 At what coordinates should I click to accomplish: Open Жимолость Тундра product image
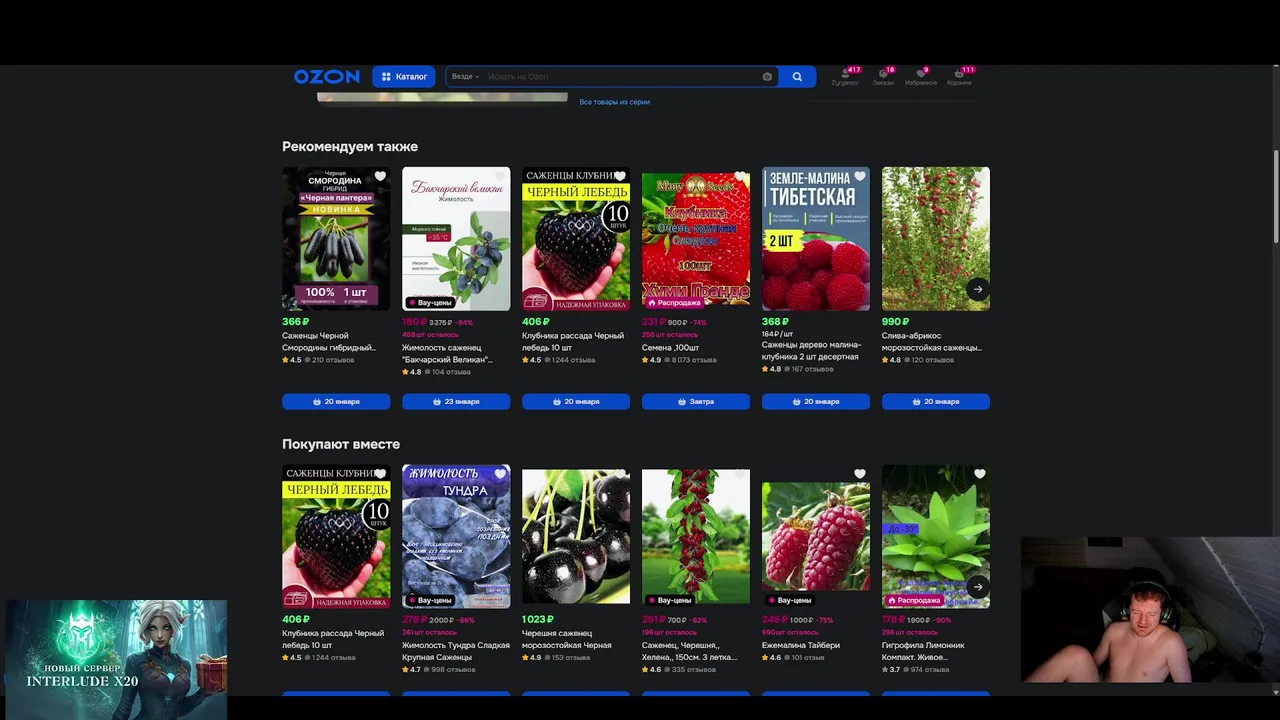pos(456,536)
